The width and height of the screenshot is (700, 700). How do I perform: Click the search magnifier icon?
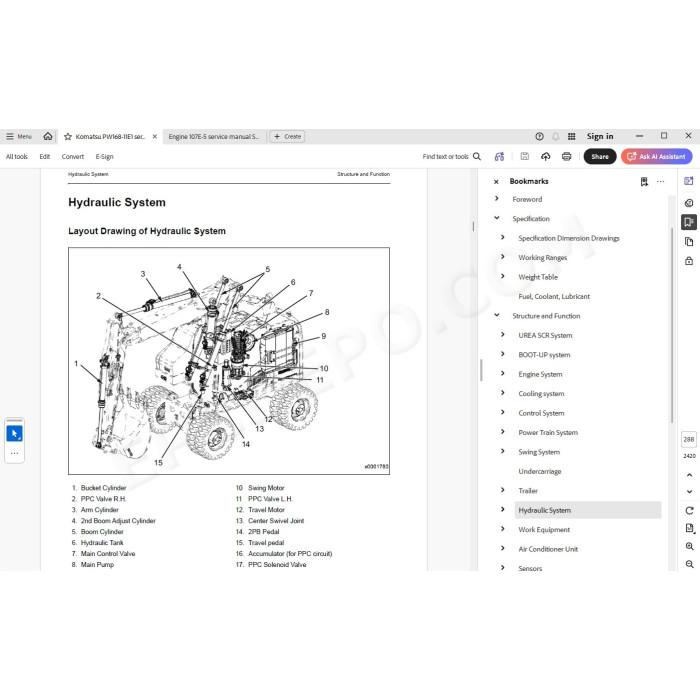(477, 156)
